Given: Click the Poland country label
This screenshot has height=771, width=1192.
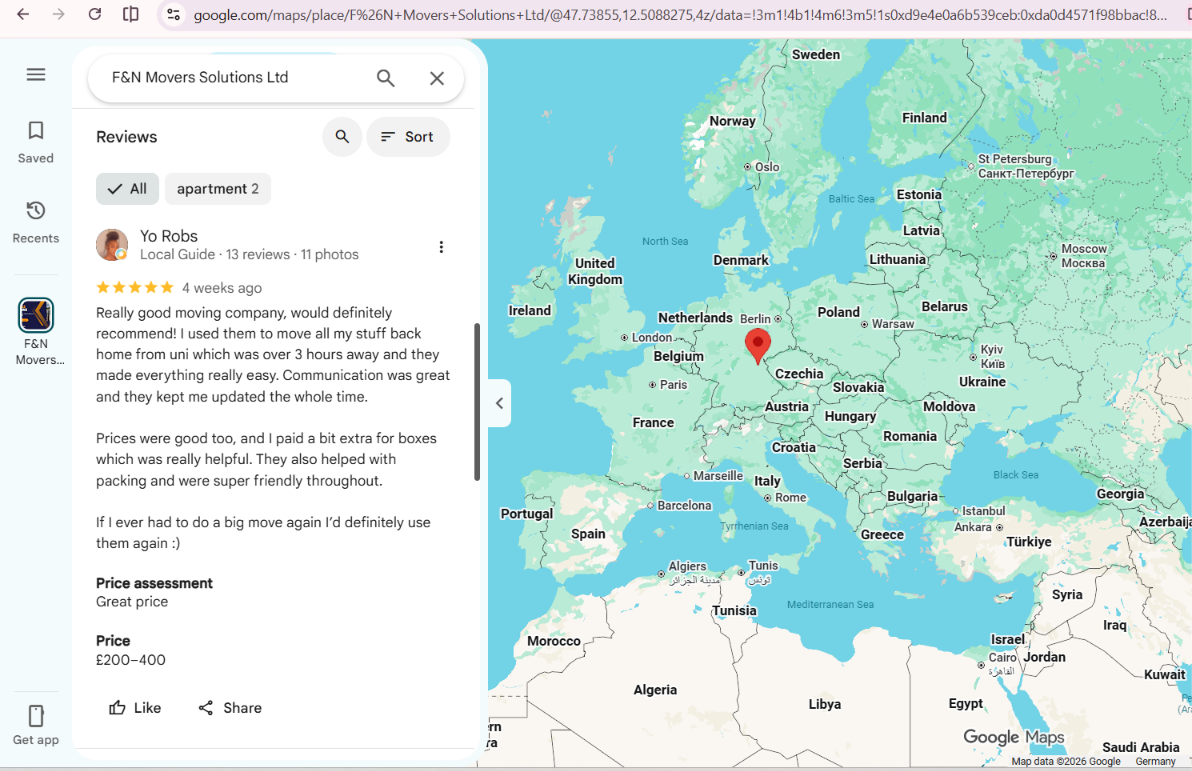Looking at the screenshot, I should coord(839,312).
